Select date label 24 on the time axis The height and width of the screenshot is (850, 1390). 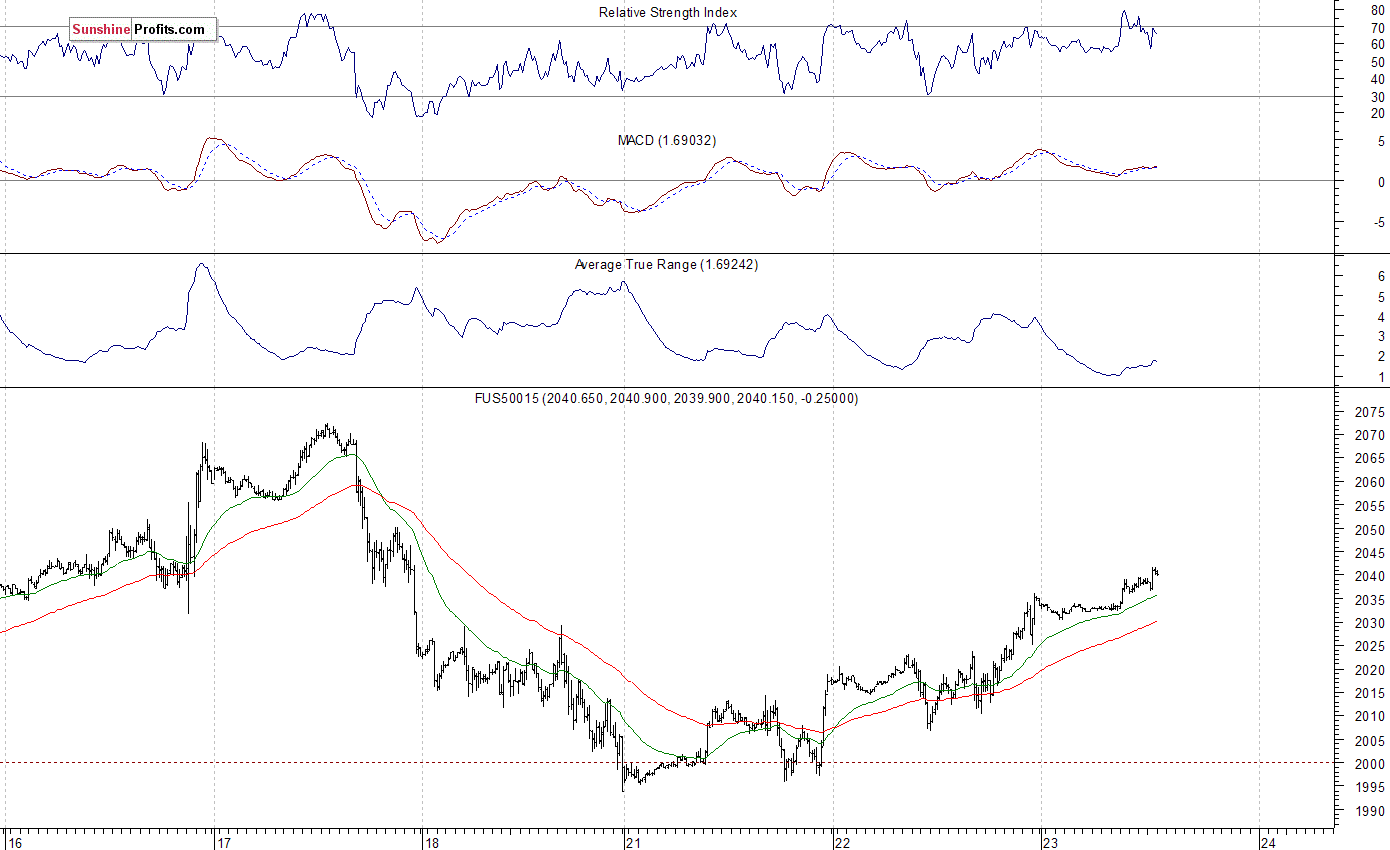click(x=1268, y=842)
